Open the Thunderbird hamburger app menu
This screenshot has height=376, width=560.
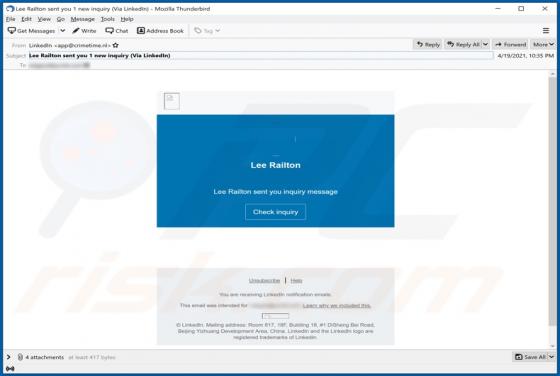coord(546,31)
